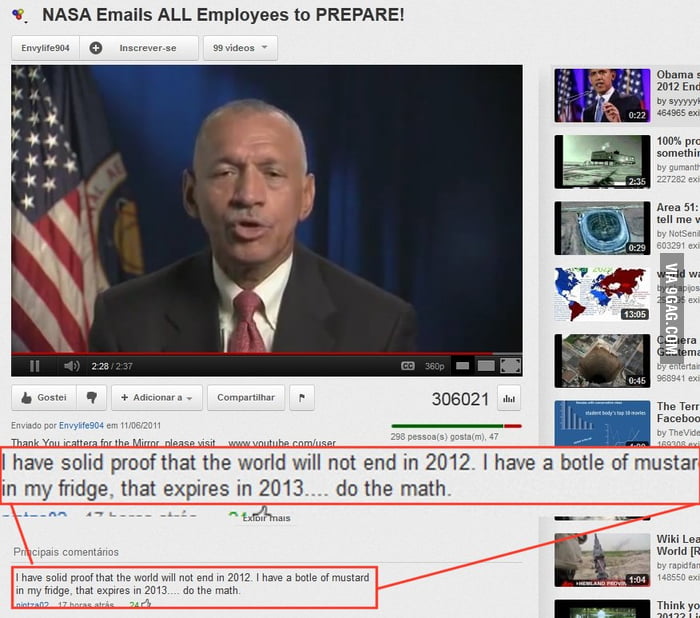Open the Envylife904 uploader link

[81, 425]
